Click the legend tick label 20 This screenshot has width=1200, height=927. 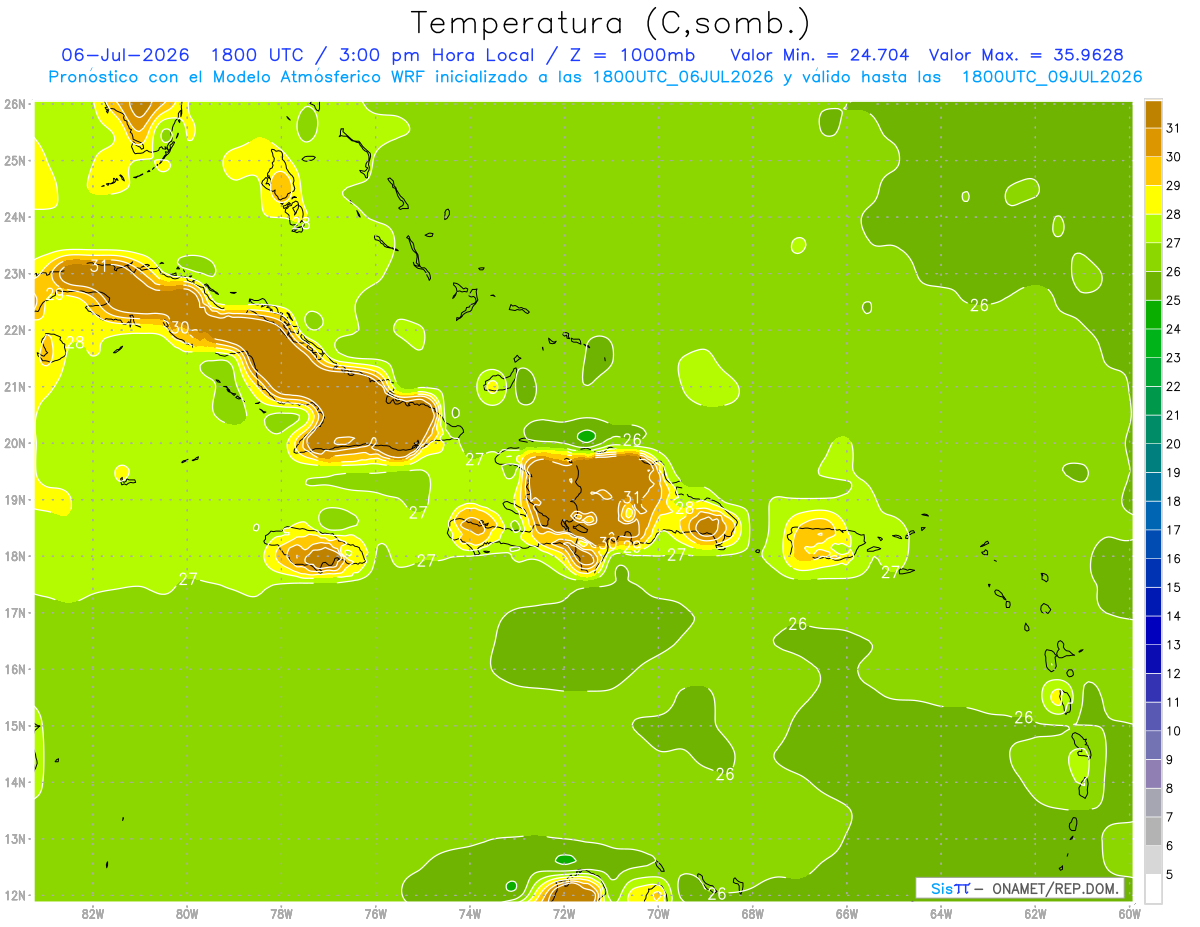(1174, 444)
